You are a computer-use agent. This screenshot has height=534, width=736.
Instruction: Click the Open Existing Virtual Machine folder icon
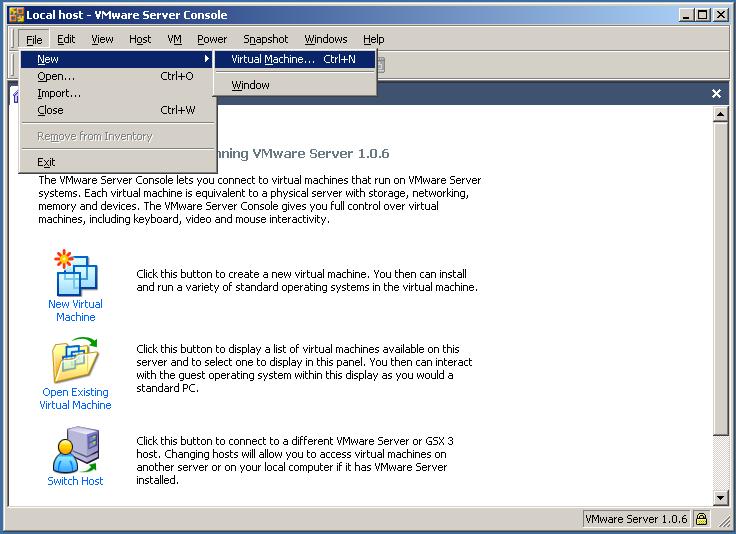point(76,359)
